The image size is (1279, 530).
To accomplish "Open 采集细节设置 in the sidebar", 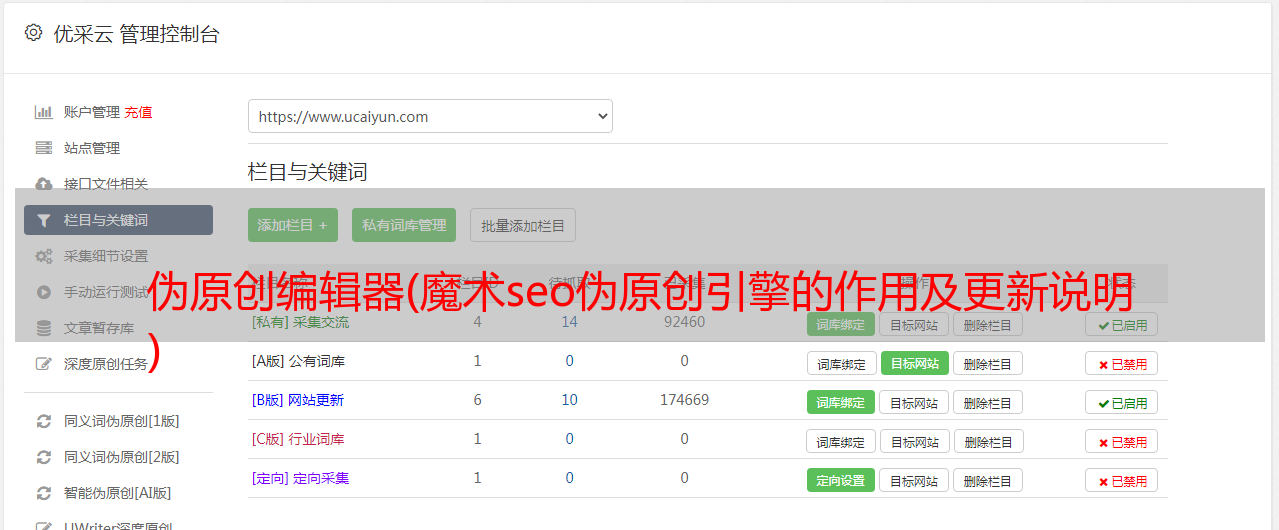I will point(106,256).
